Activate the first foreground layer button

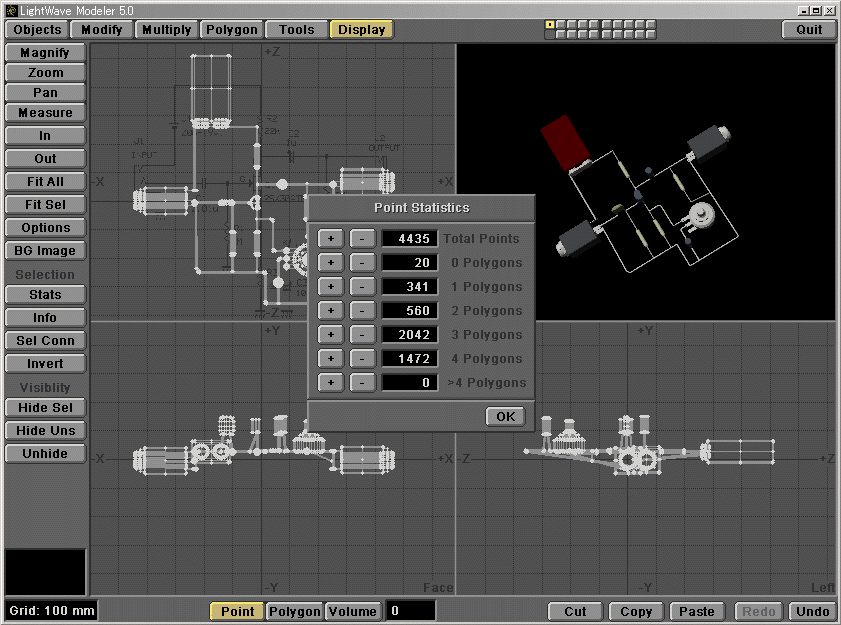click(x=550, y=24)
